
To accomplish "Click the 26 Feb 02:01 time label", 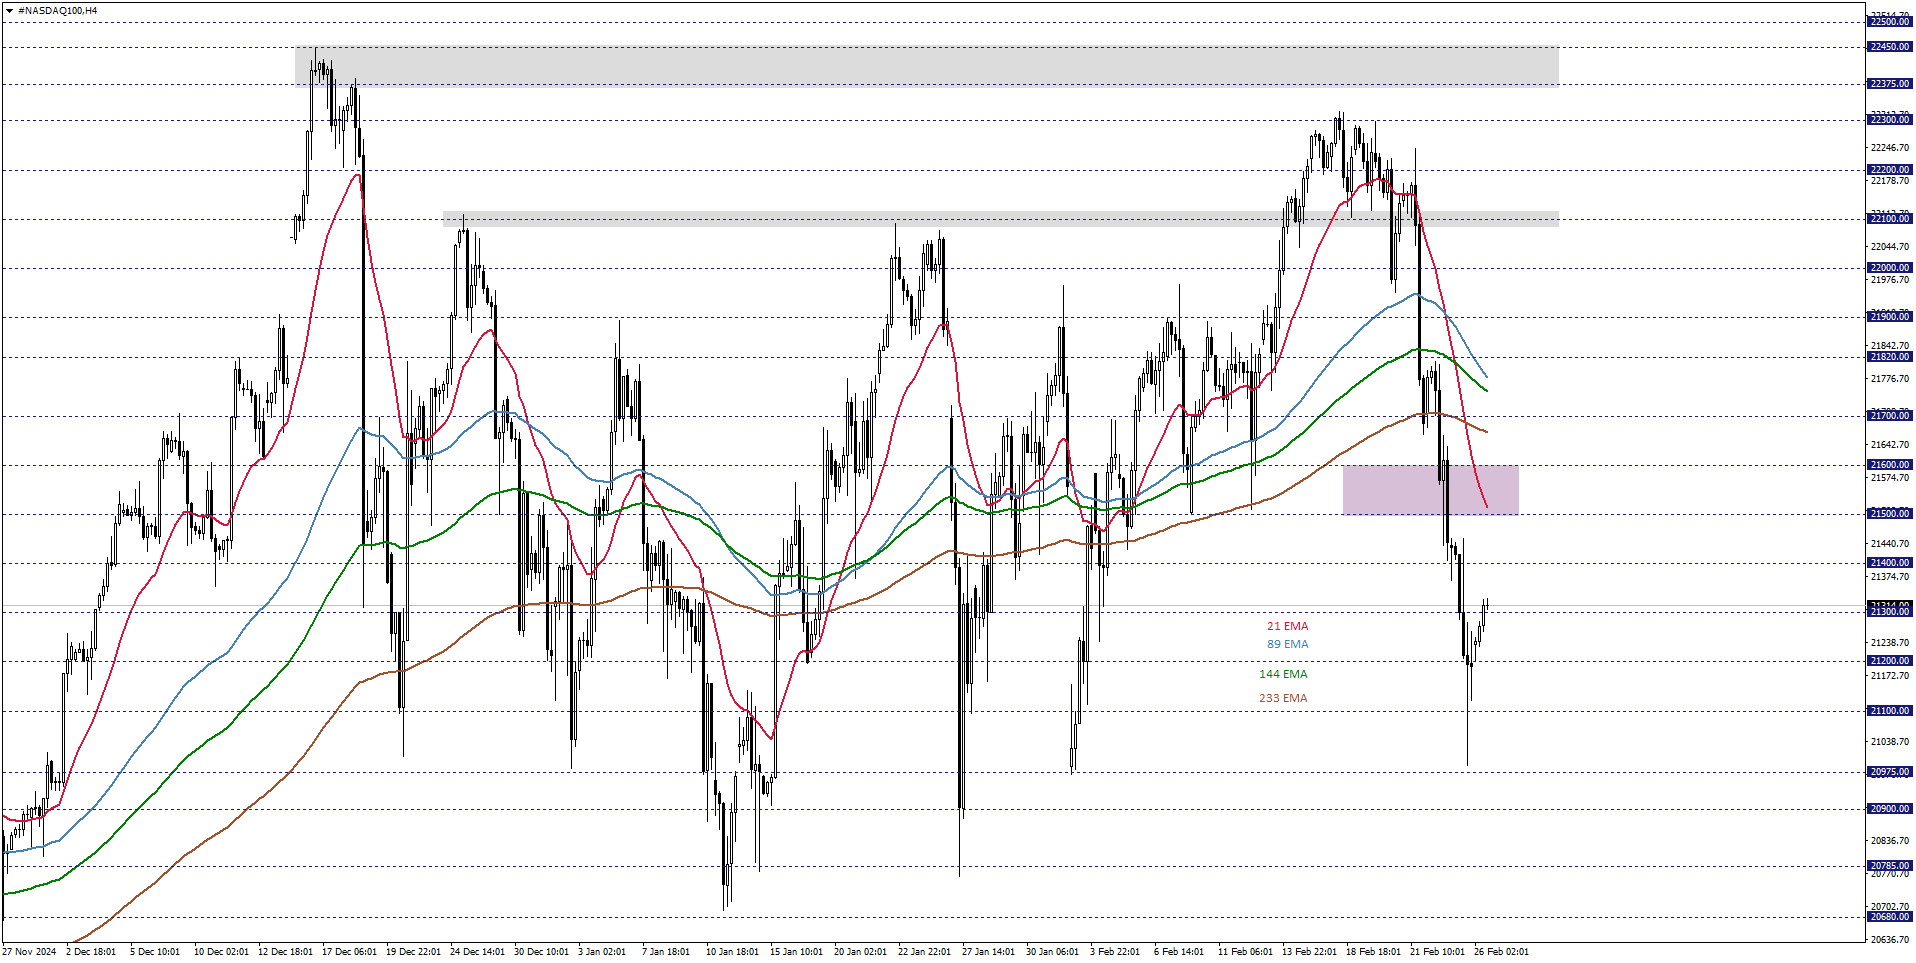I will (1501, 952).
